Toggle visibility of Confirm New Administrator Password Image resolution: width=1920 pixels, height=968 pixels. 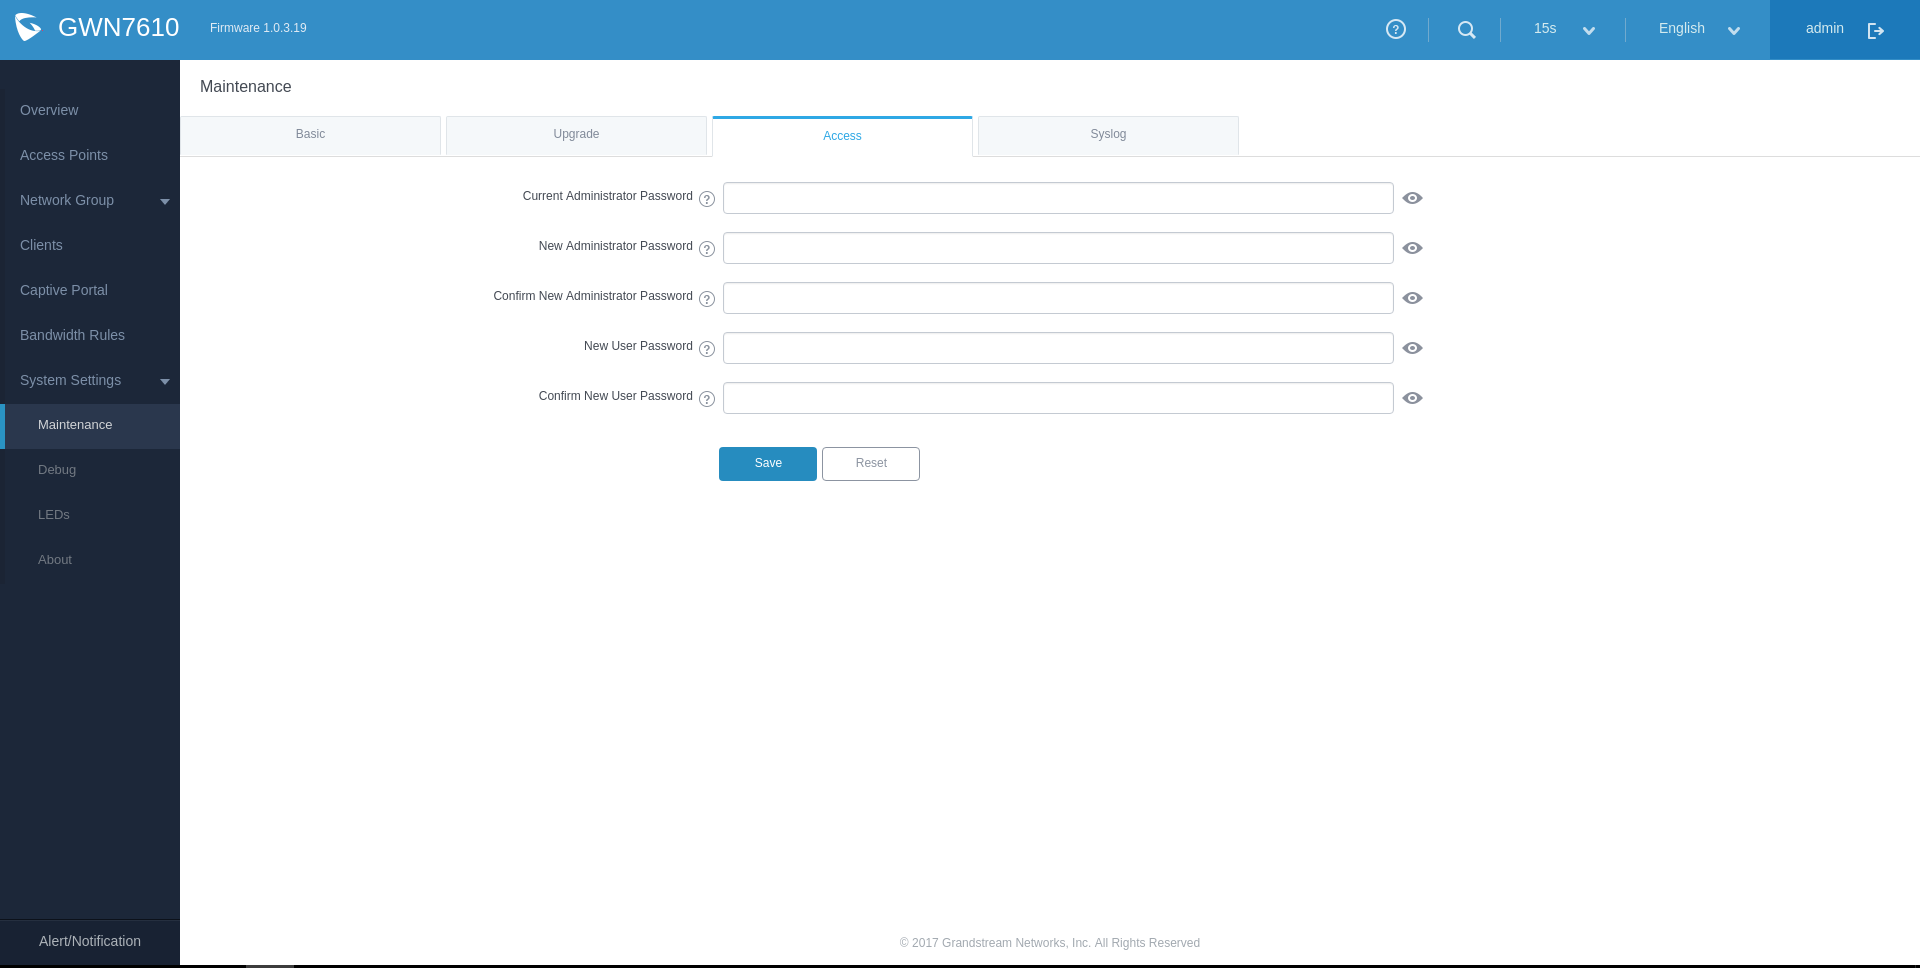point(1412,298)
